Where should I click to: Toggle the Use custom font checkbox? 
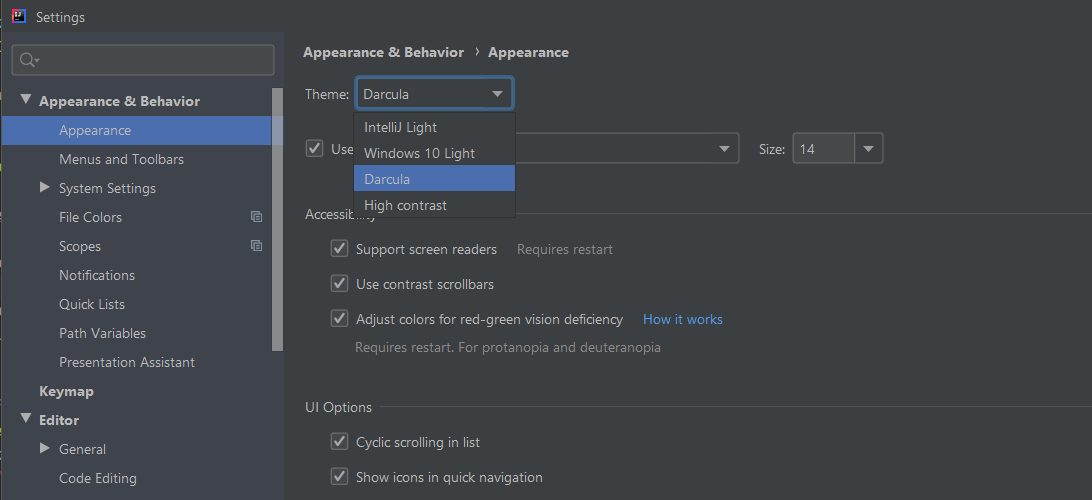(x=315, y=148)
